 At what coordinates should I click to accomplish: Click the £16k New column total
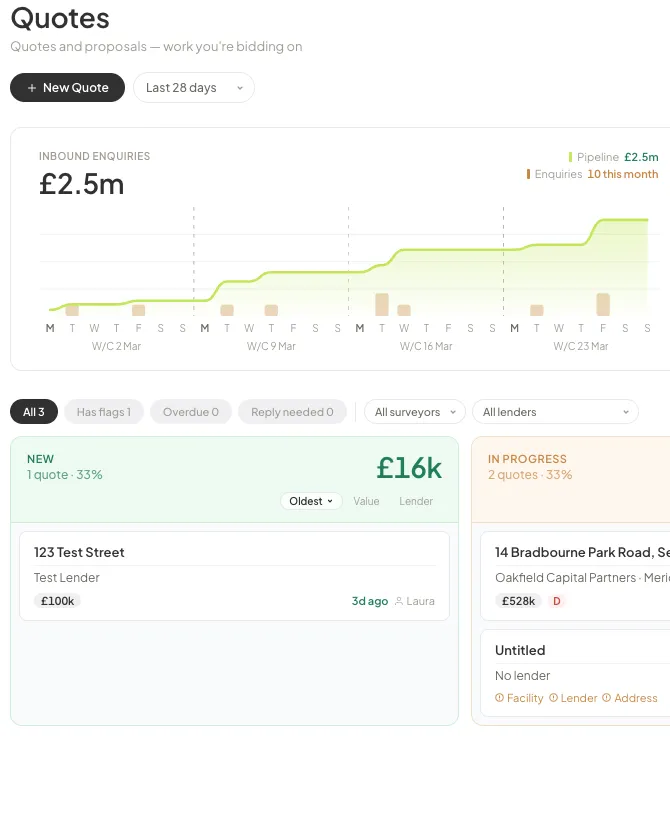409,468
